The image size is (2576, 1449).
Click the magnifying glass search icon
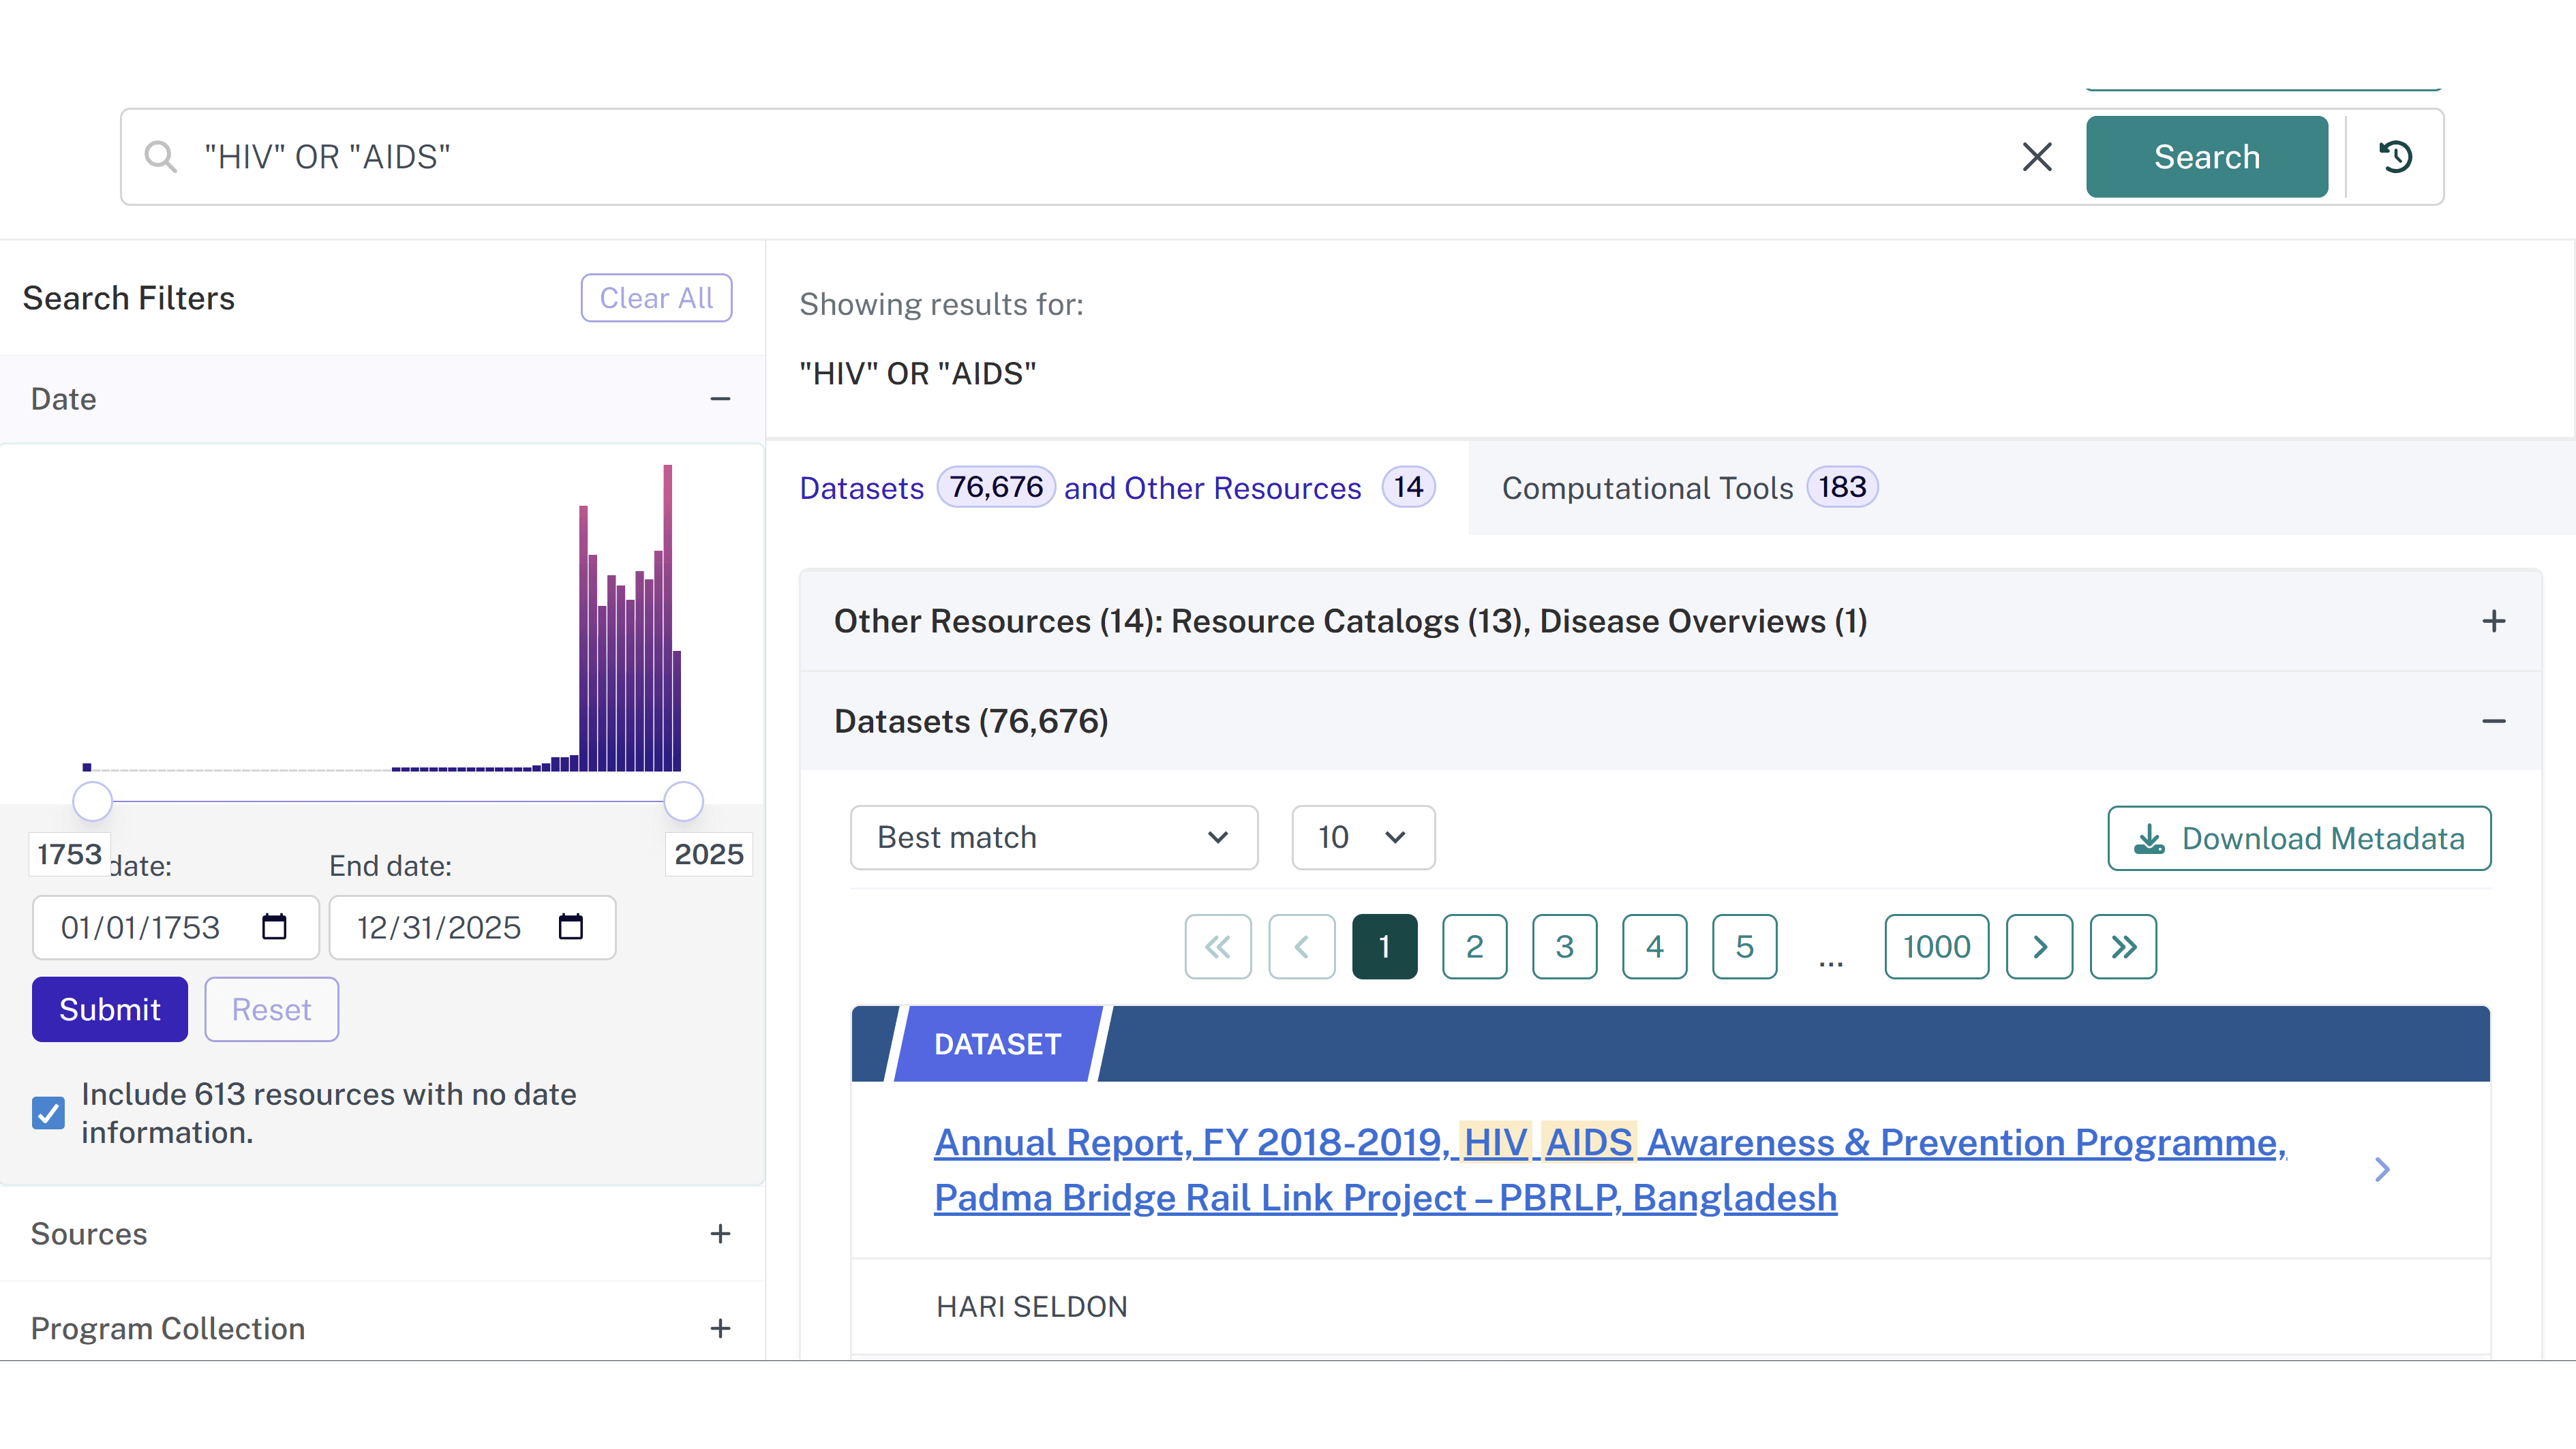coord(161,156)
